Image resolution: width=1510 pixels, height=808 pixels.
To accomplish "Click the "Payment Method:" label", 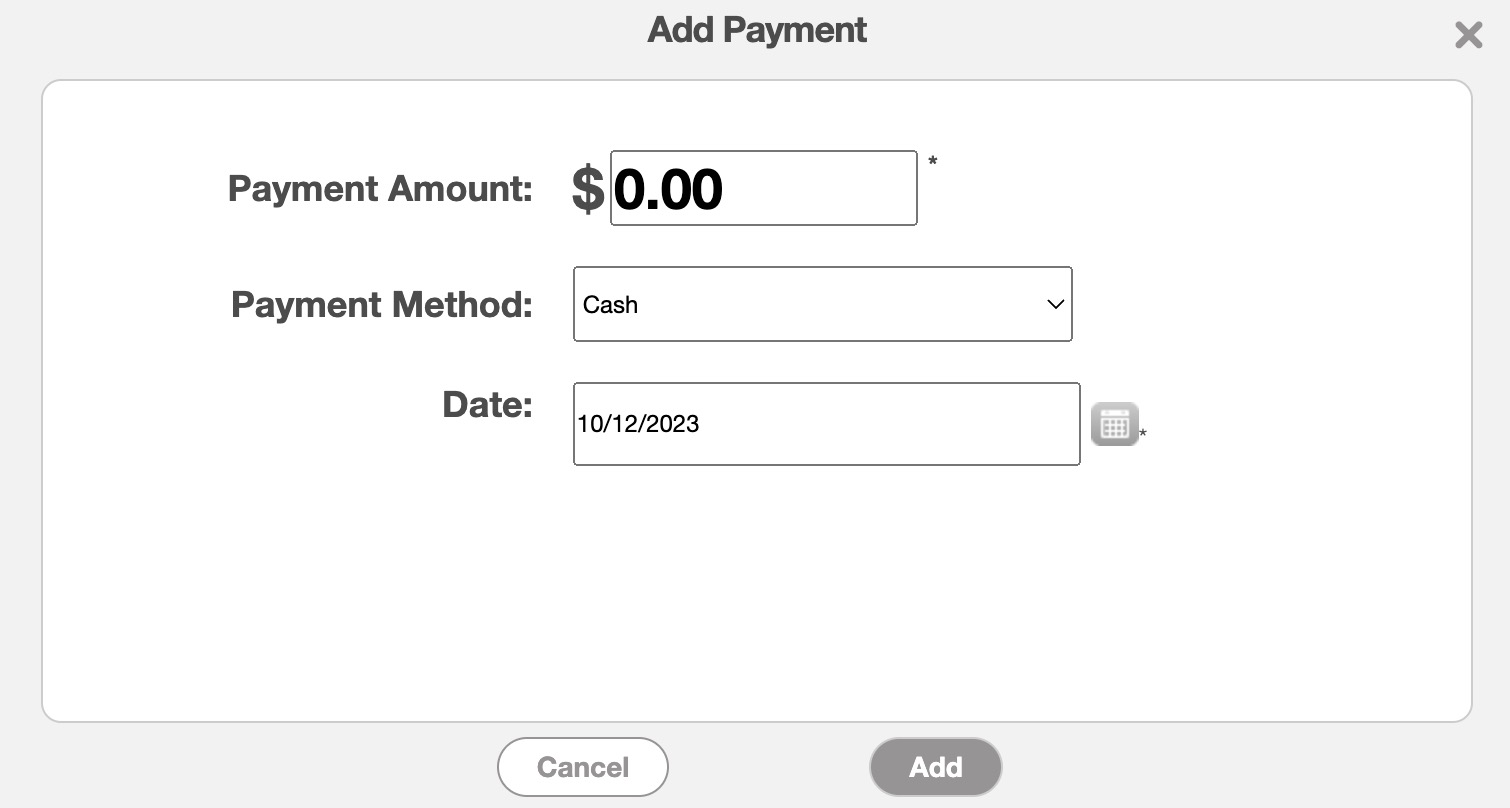I will (x=382, y=304).
